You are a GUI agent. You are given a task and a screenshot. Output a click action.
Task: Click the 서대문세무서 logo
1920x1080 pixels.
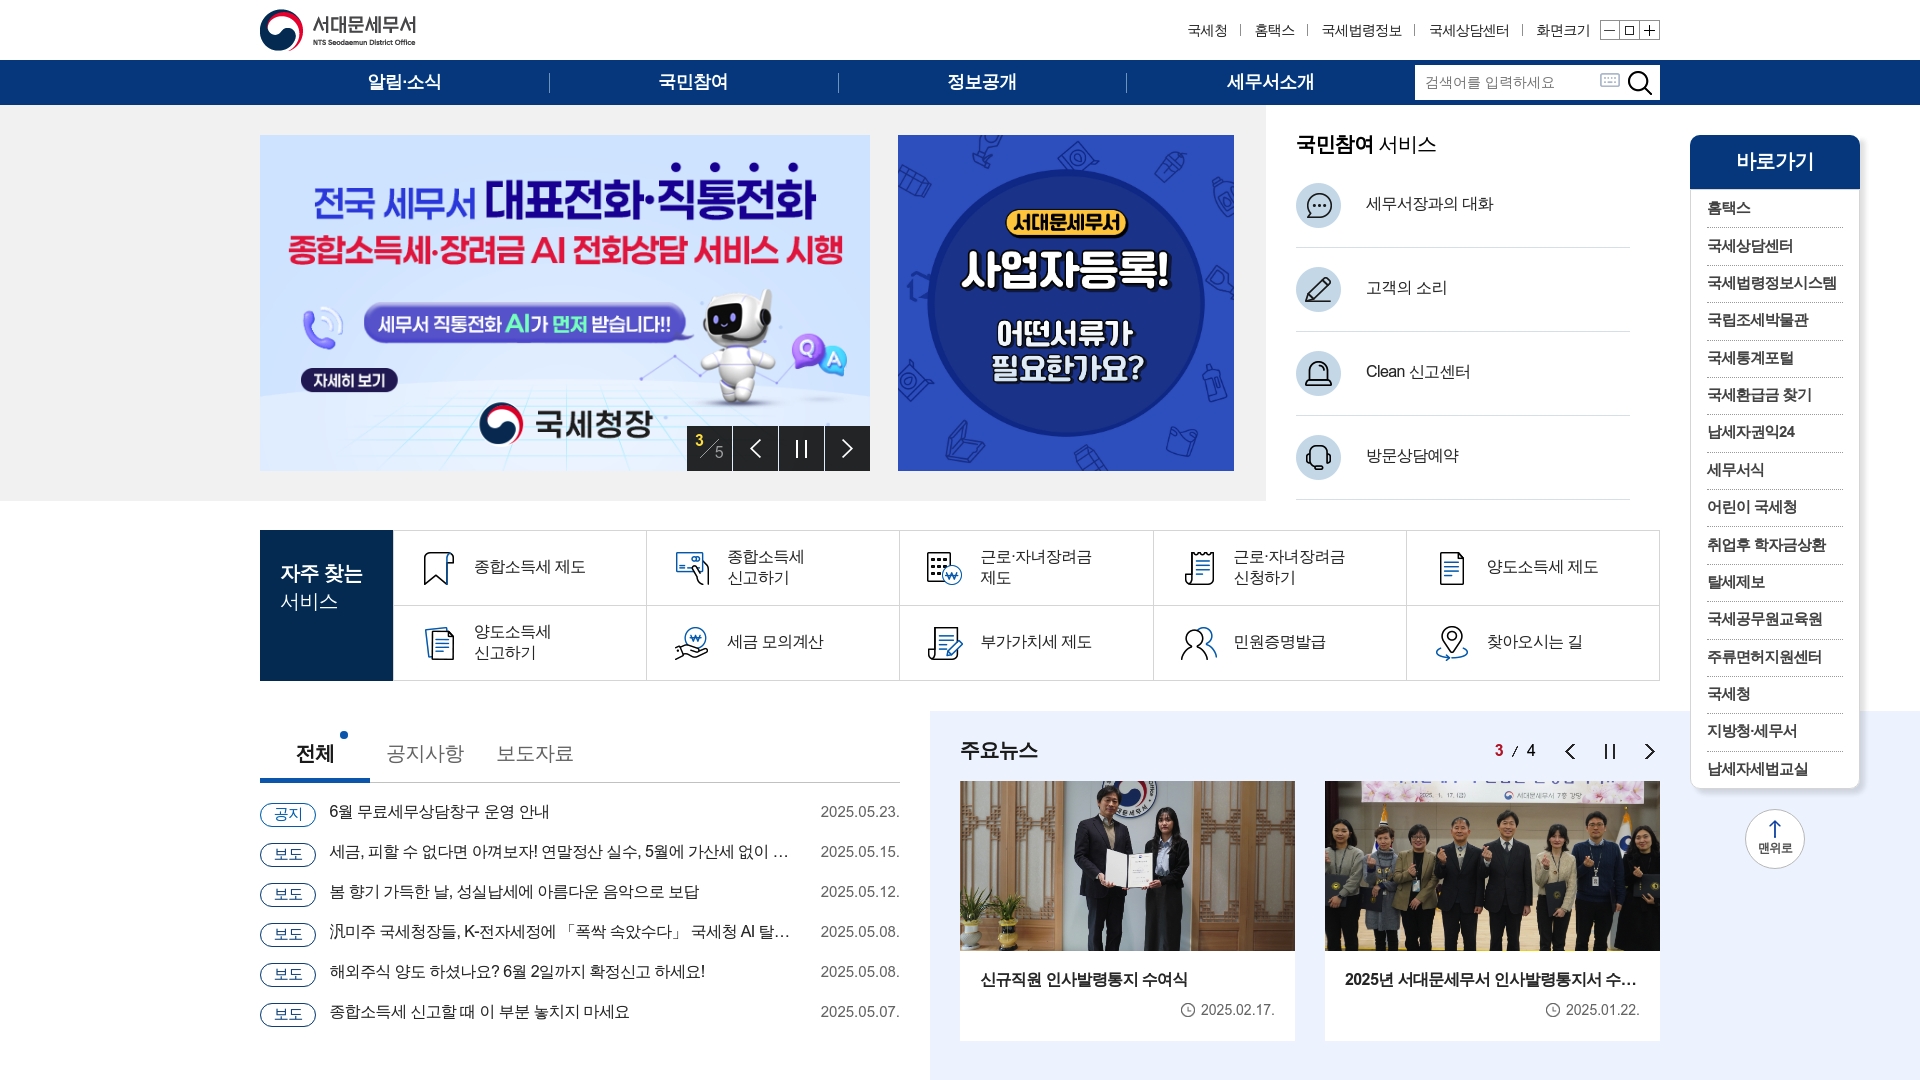[338, 30]
